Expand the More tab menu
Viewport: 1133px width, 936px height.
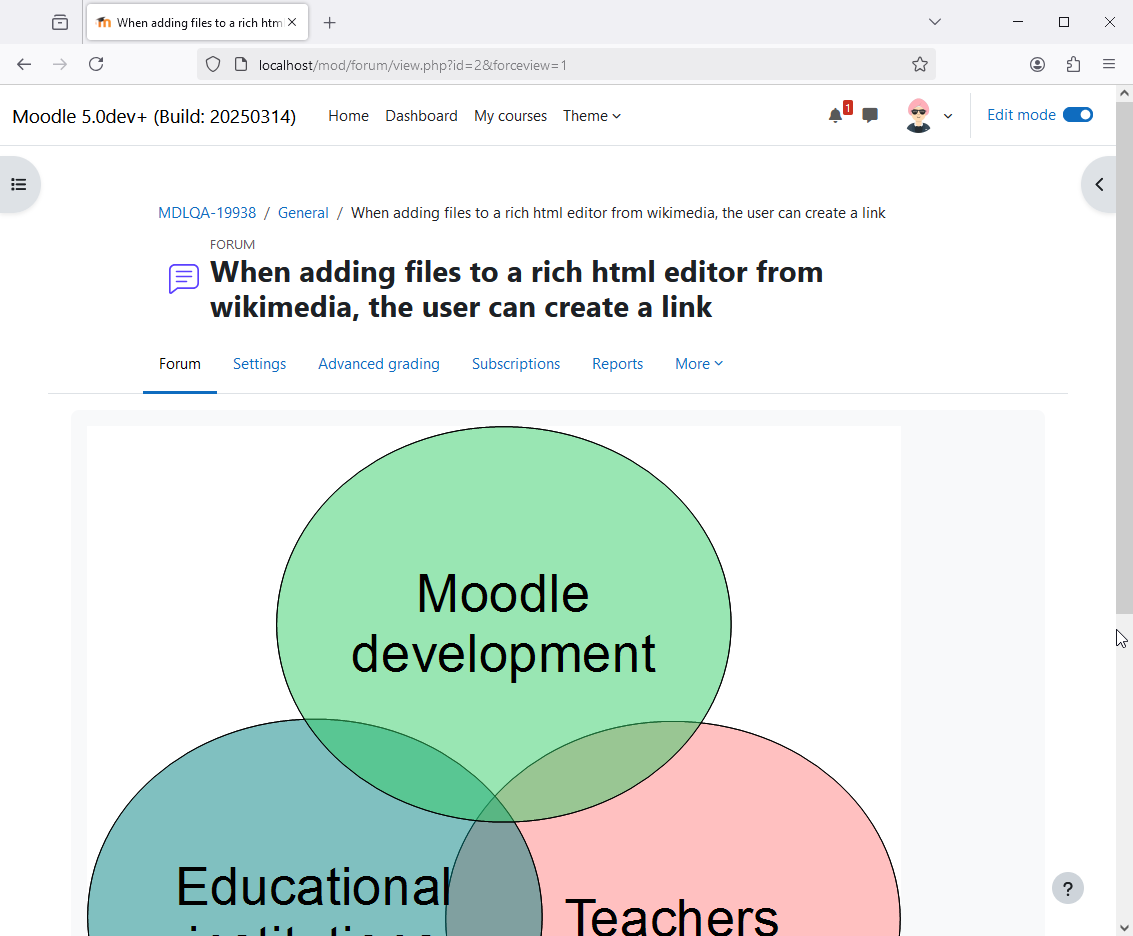coord(699,364)
